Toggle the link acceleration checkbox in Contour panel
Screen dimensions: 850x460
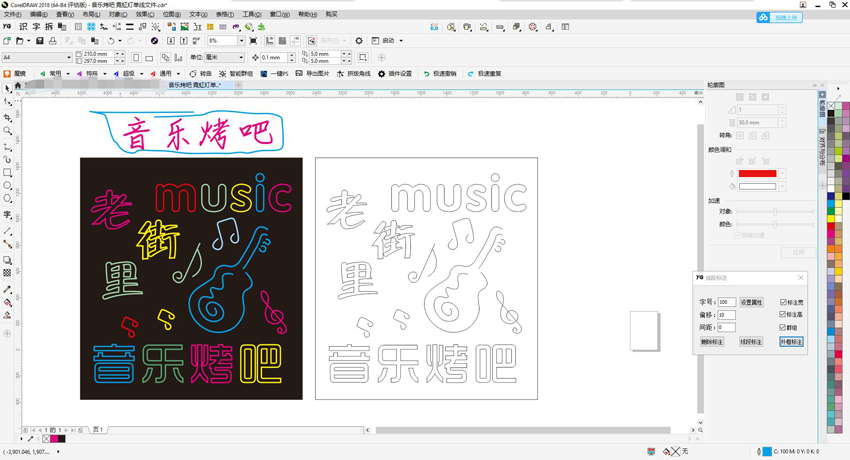click(x=737, y=235)
